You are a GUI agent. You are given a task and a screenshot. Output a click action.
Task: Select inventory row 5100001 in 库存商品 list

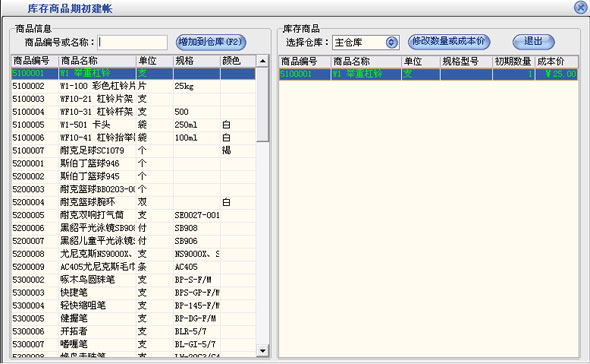428,74
